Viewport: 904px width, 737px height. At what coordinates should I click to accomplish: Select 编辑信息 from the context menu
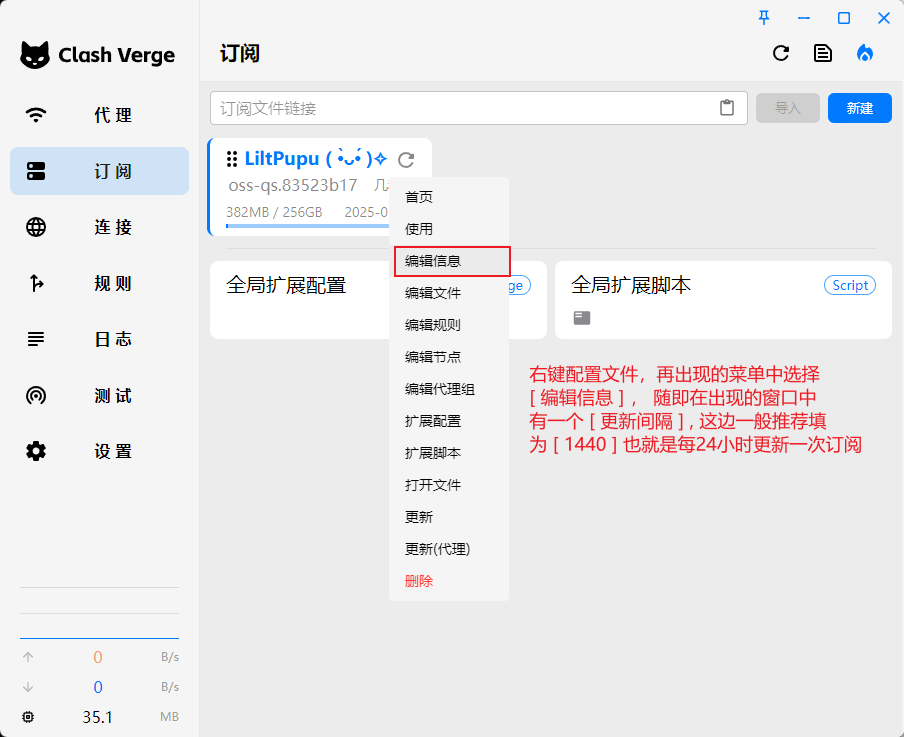coord(433,261)
